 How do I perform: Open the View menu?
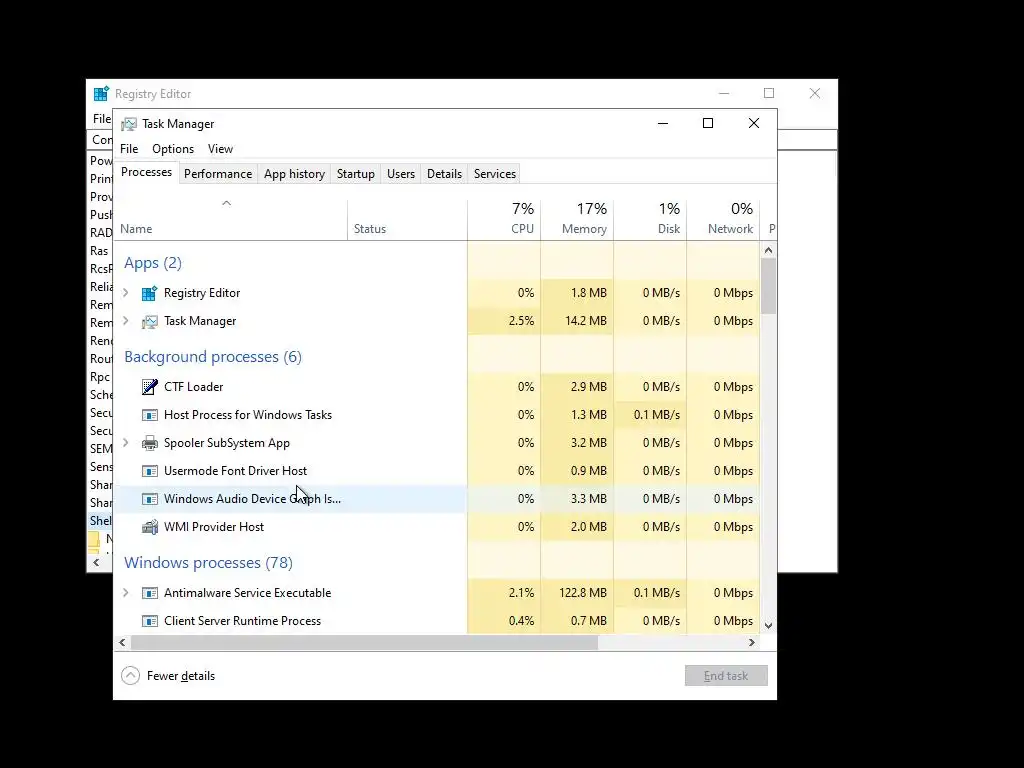tap(220, 149)
